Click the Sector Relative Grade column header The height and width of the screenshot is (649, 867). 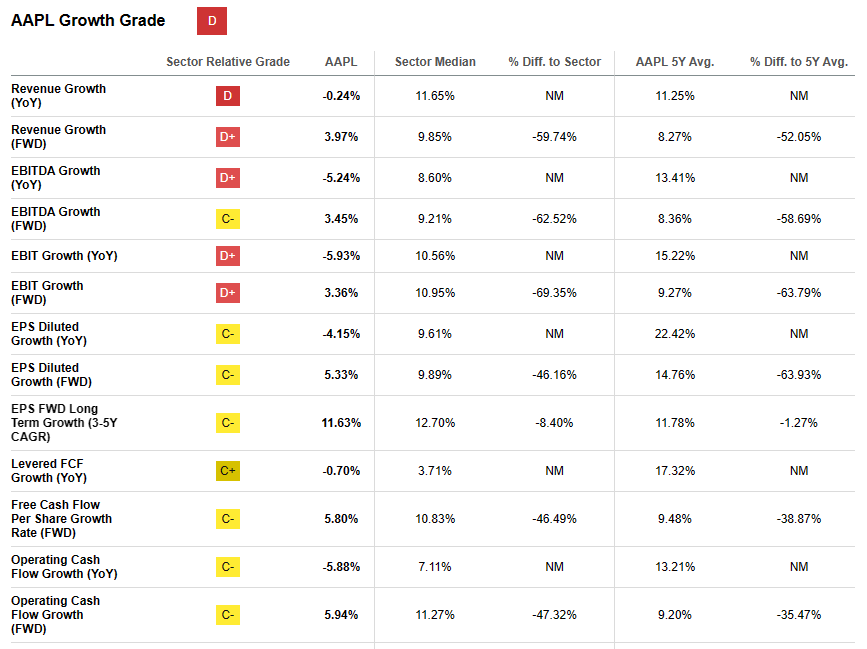click(228, 62)
